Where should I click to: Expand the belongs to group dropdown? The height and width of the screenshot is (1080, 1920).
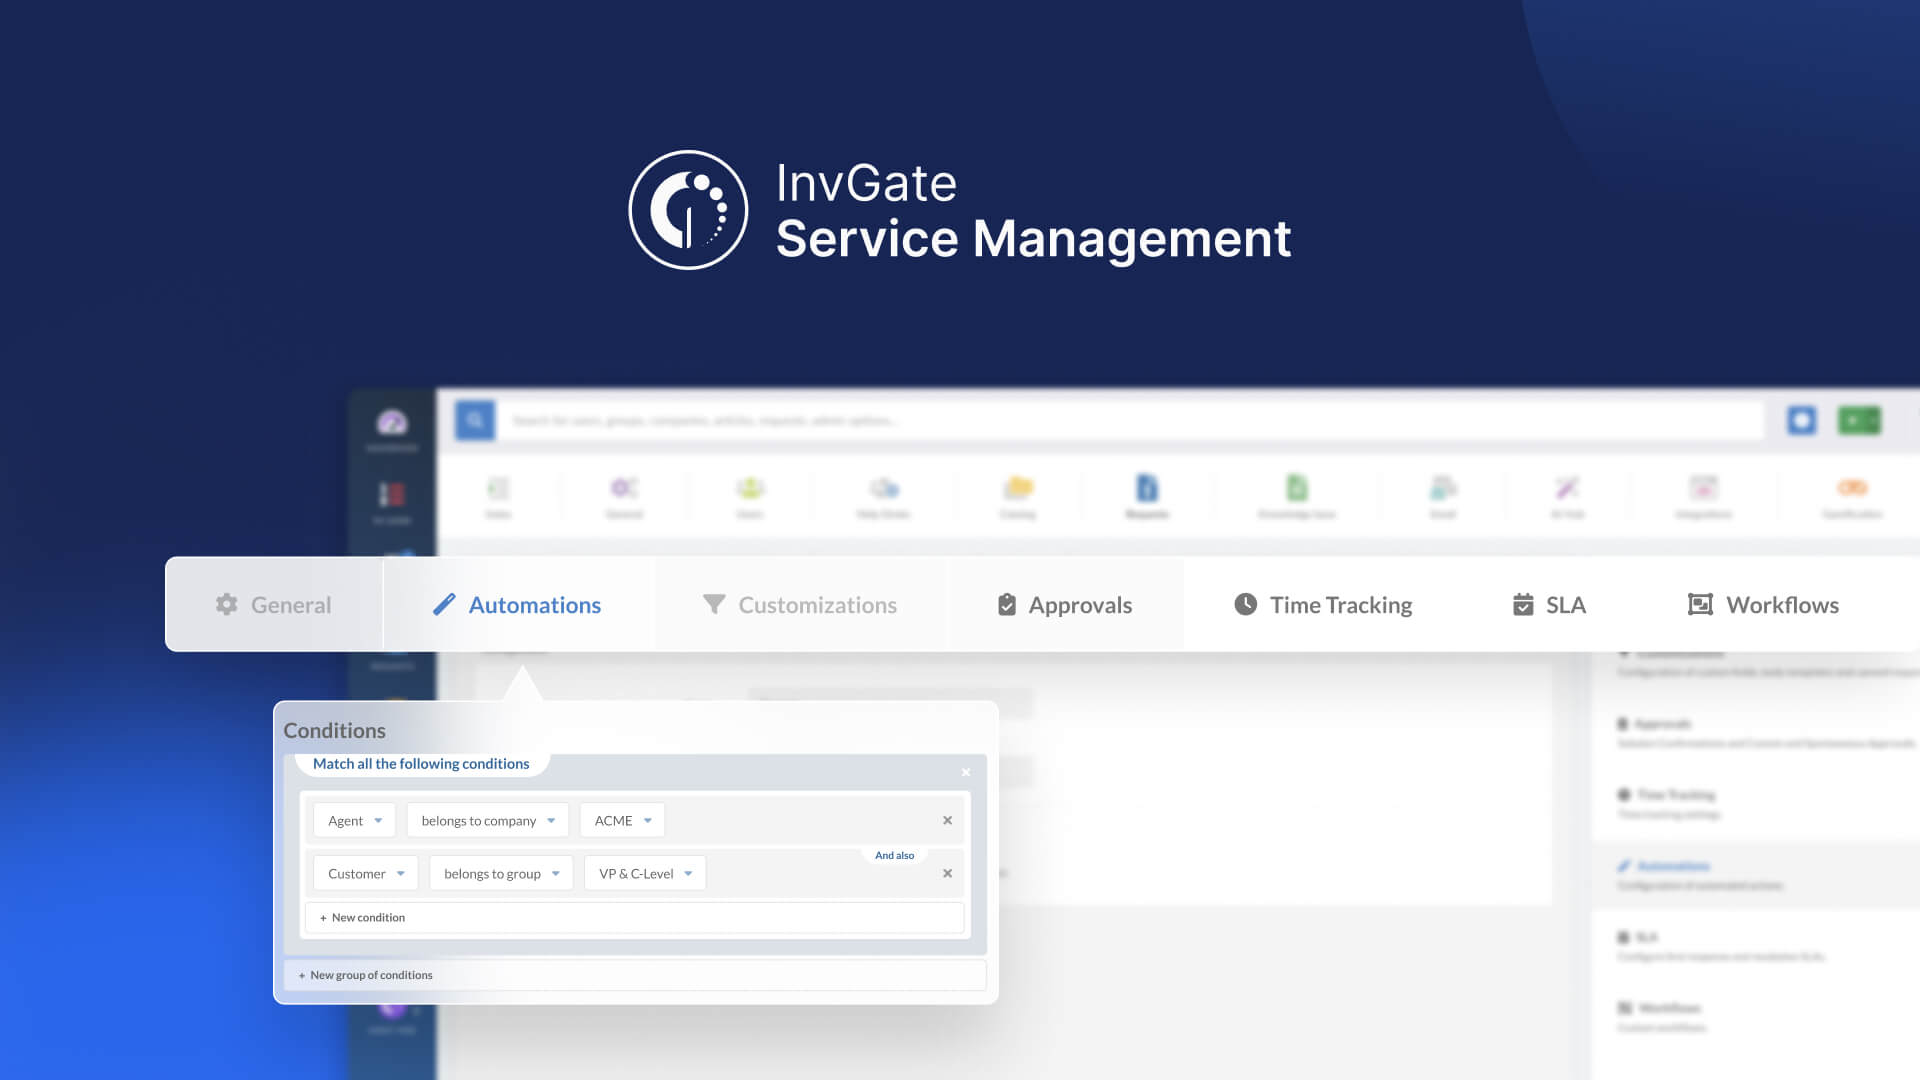(x=501, y=874)
